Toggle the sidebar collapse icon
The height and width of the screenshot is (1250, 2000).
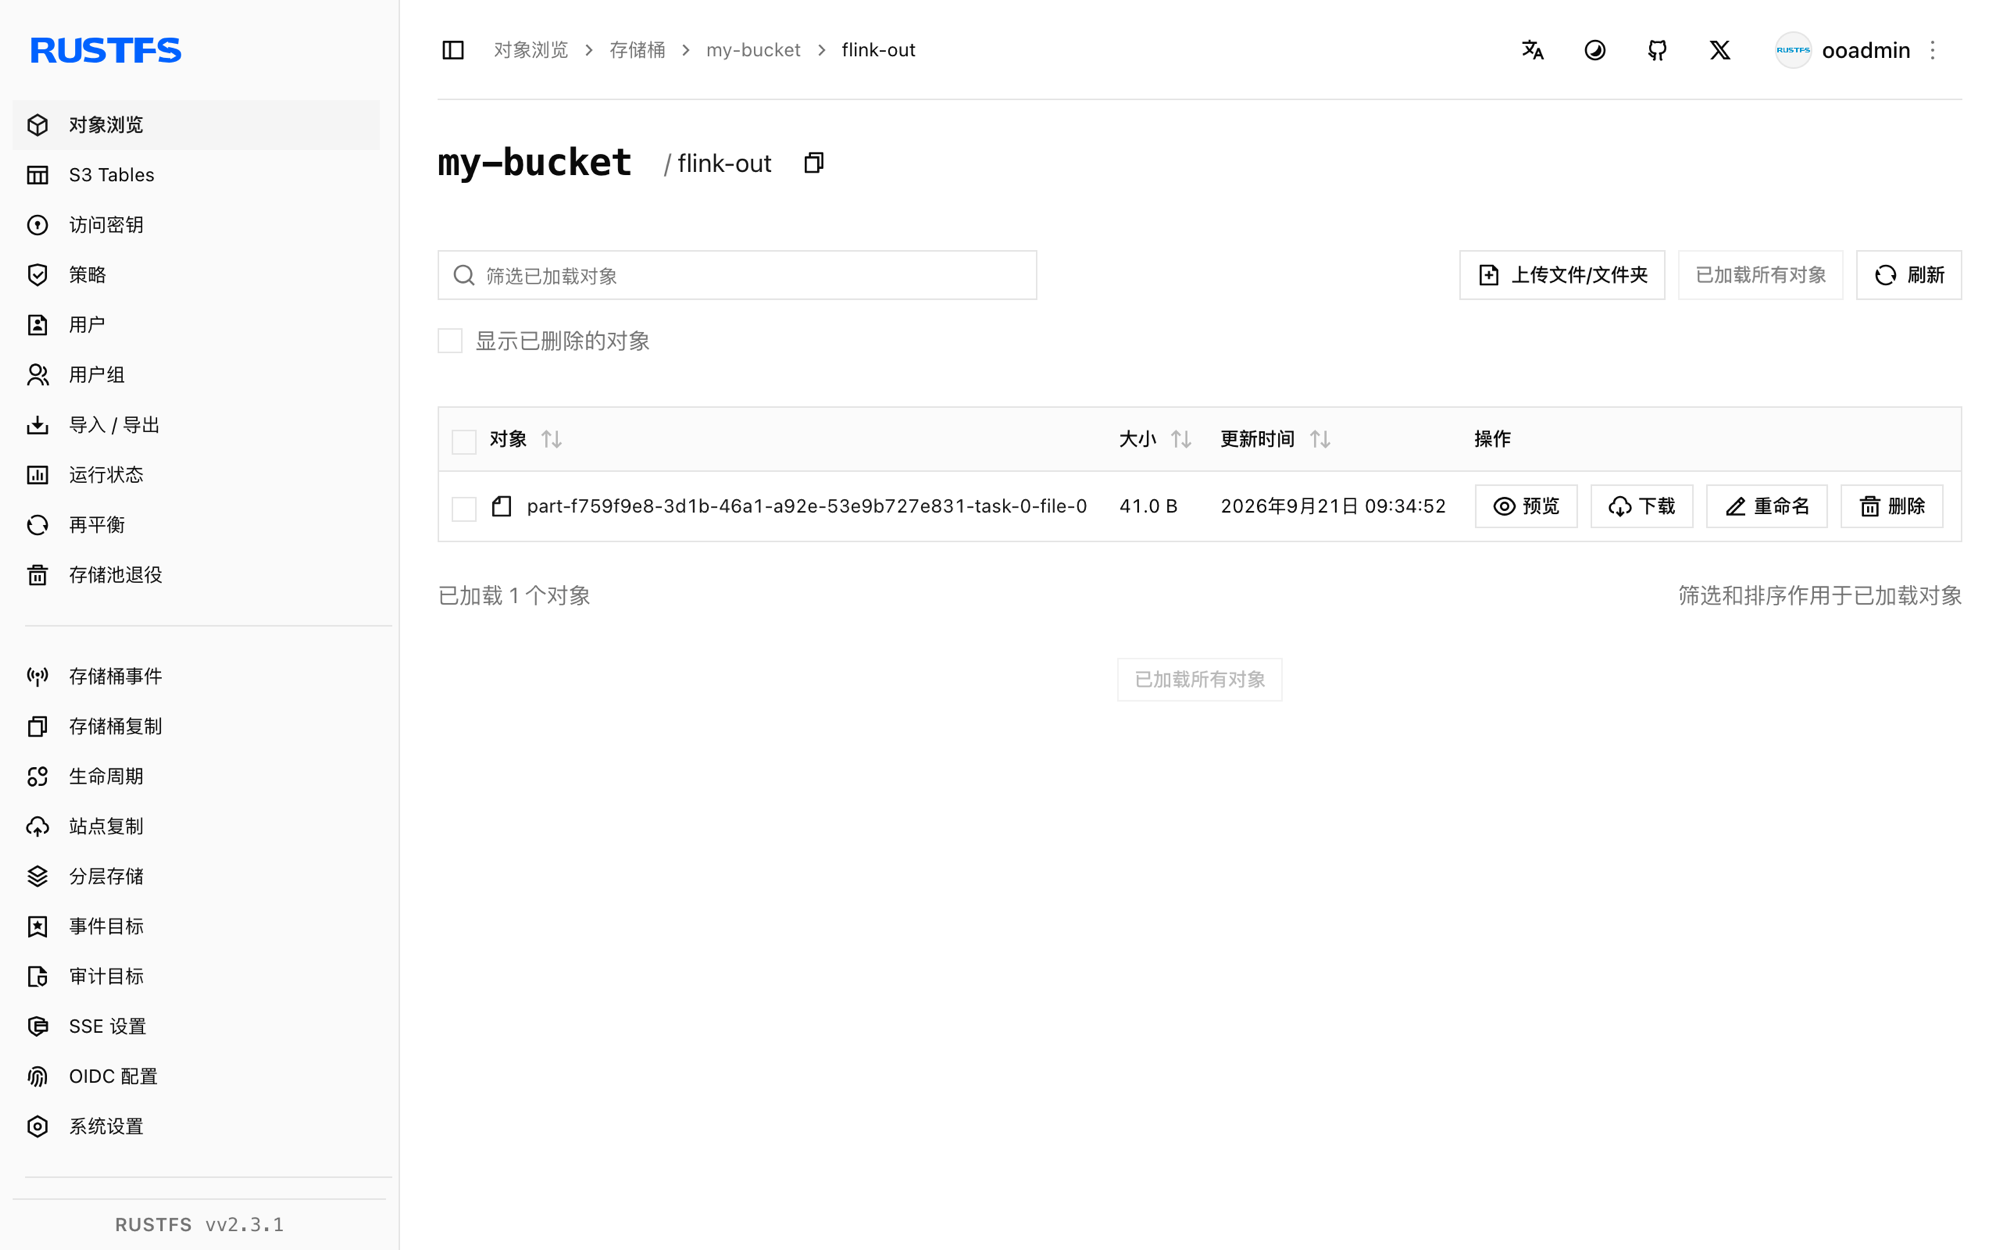453,50
